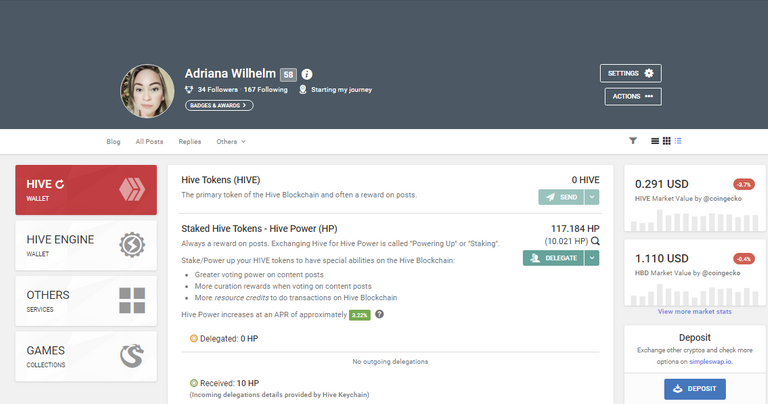Viewport: 768px width, 404px height.
Task: Switch to compact list layout view
Action: (655, 141)
